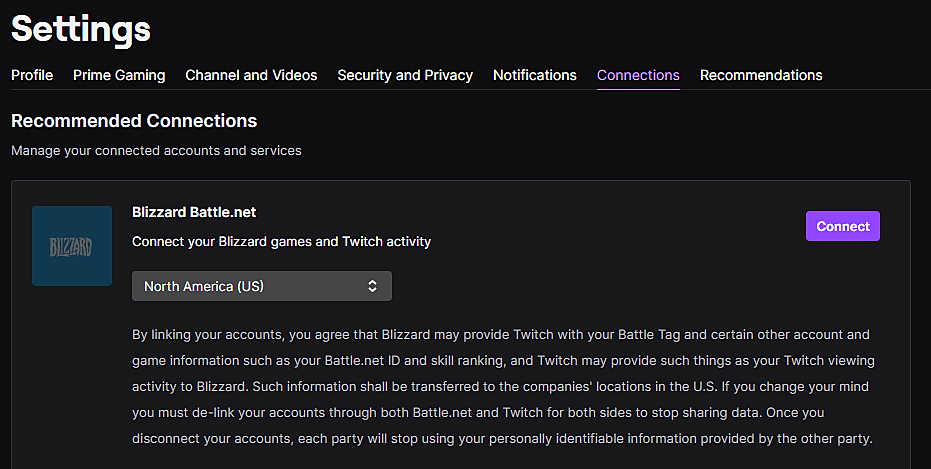Image resolution: width=931 pixels, height=469 pixels.
Task: Go to Channel and Videos tab
Action: pos(251,75)
